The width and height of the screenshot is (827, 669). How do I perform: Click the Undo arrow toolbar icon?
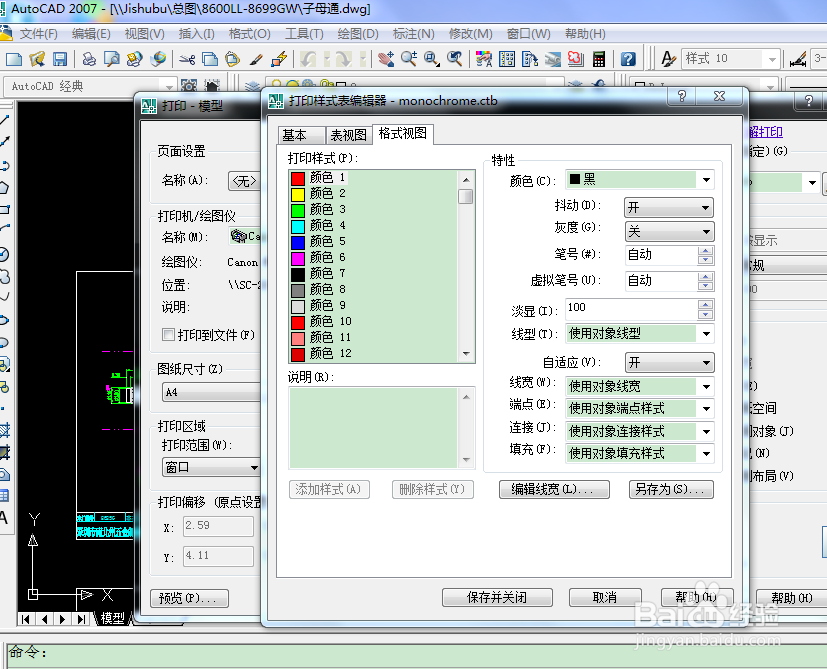[309, 59]
